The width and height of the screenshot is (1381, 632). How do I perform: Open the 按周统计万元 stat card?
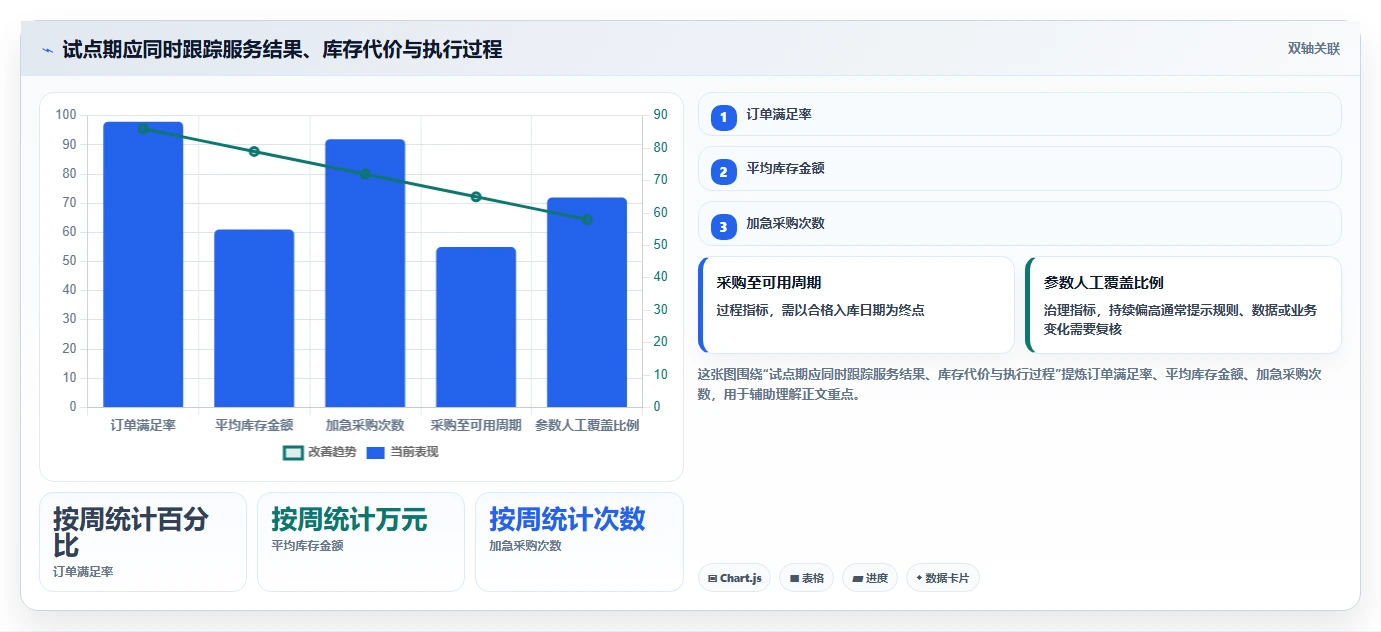[x=361, y=542]
